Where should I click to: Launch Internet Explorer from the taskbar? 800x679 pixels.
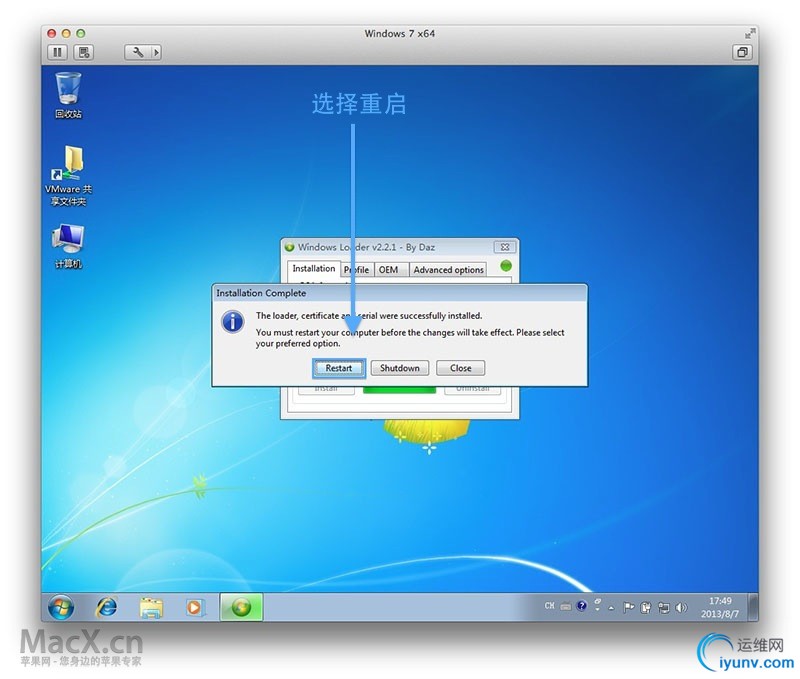(106, 608)
